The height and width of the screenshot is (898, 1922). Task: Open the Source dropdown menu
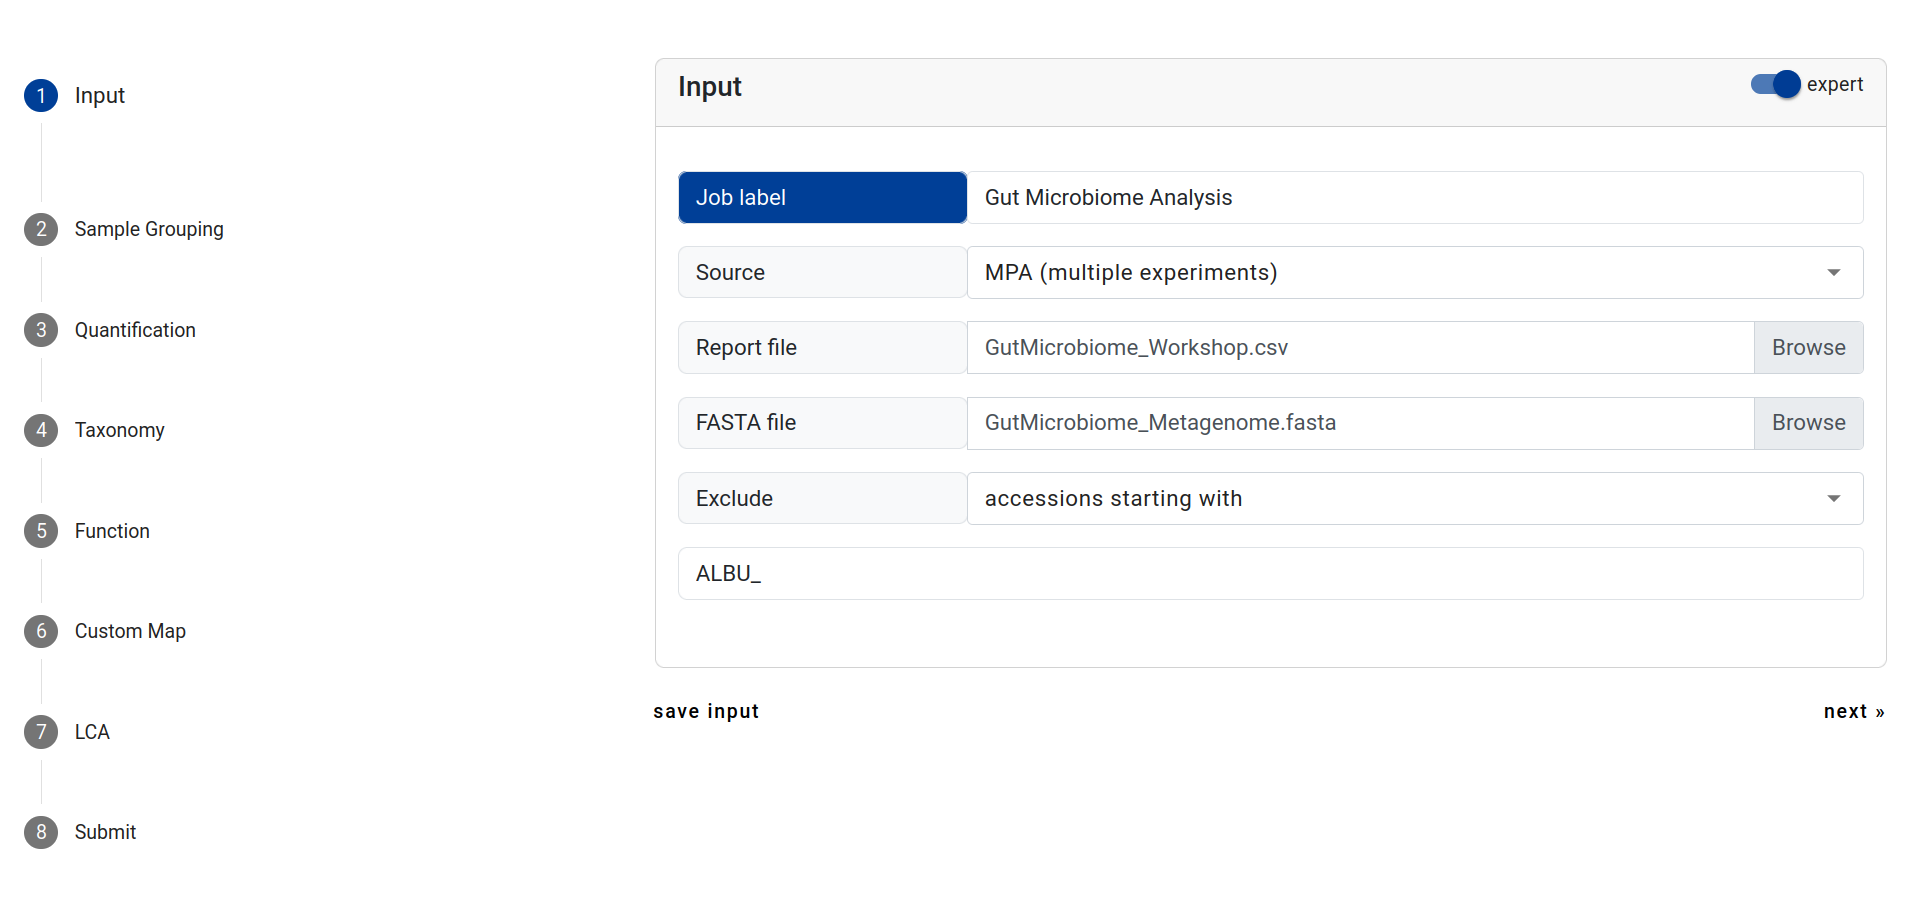coord(1414,273)
